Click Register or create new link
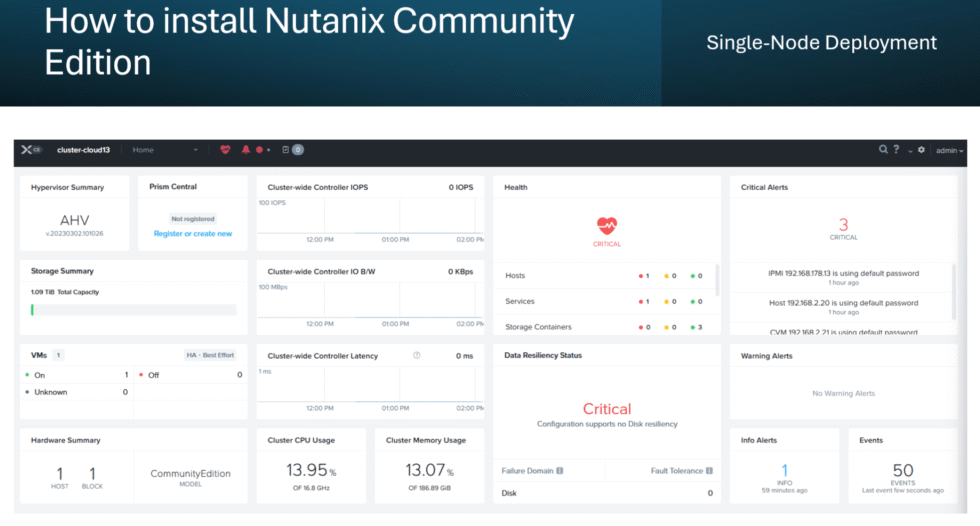 (192, 234)
